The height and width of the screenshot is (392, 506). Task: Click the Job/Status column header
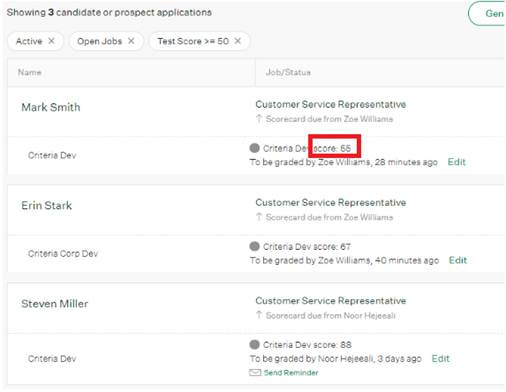pos(288,72)
